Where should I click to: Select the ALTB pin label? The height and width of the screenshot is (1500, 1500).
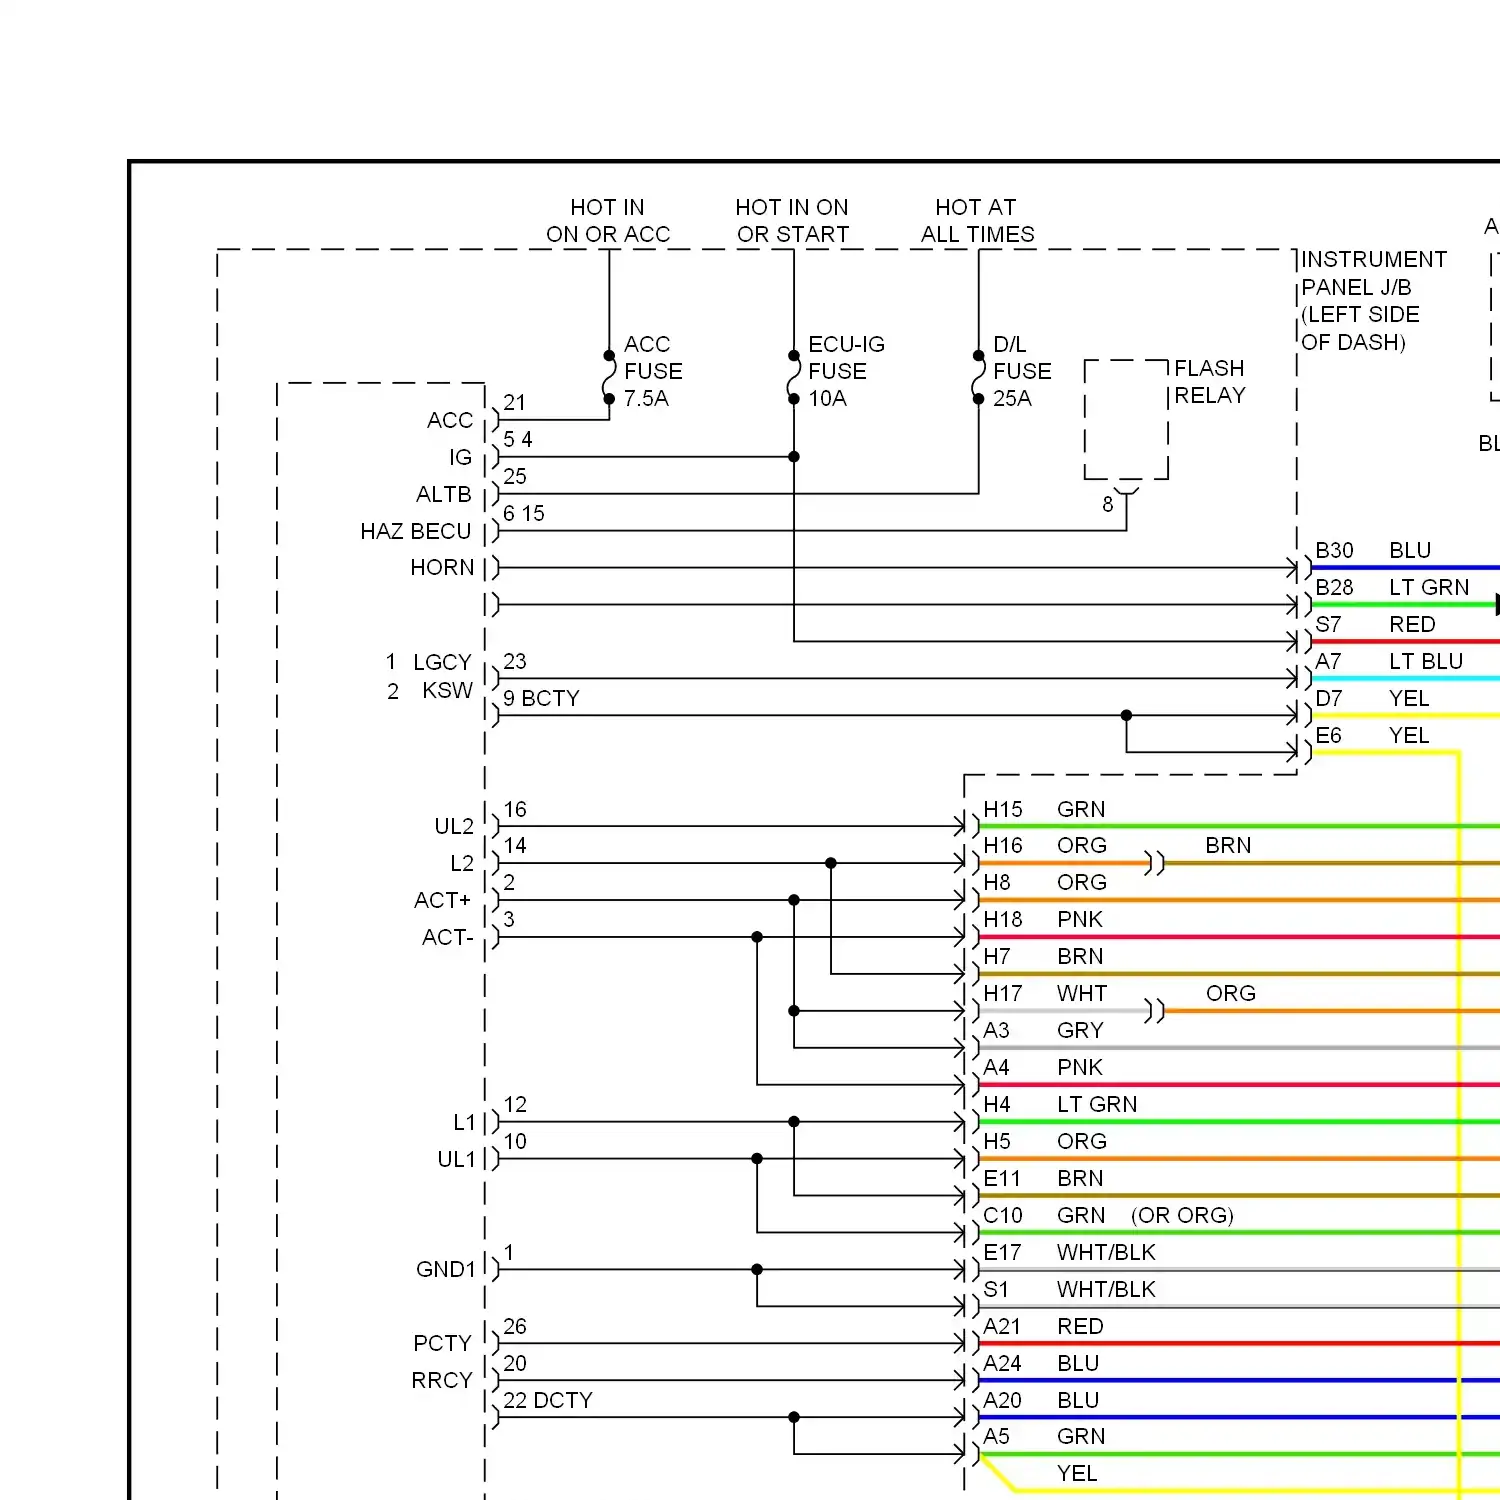(x=444, y=494)
